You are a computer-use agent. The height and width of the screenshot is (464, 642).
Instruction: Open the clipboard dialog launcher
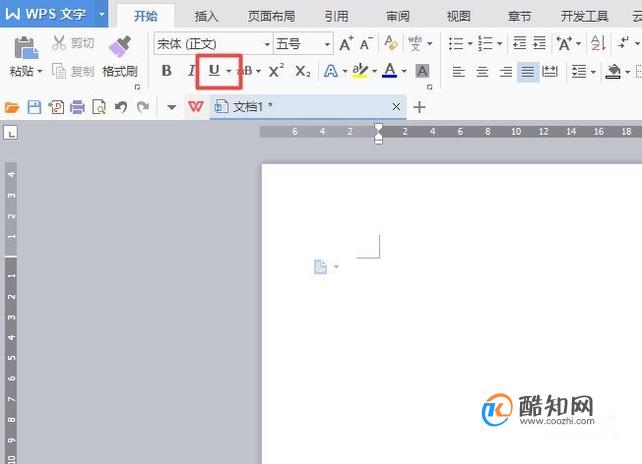(x=137, y=87)
